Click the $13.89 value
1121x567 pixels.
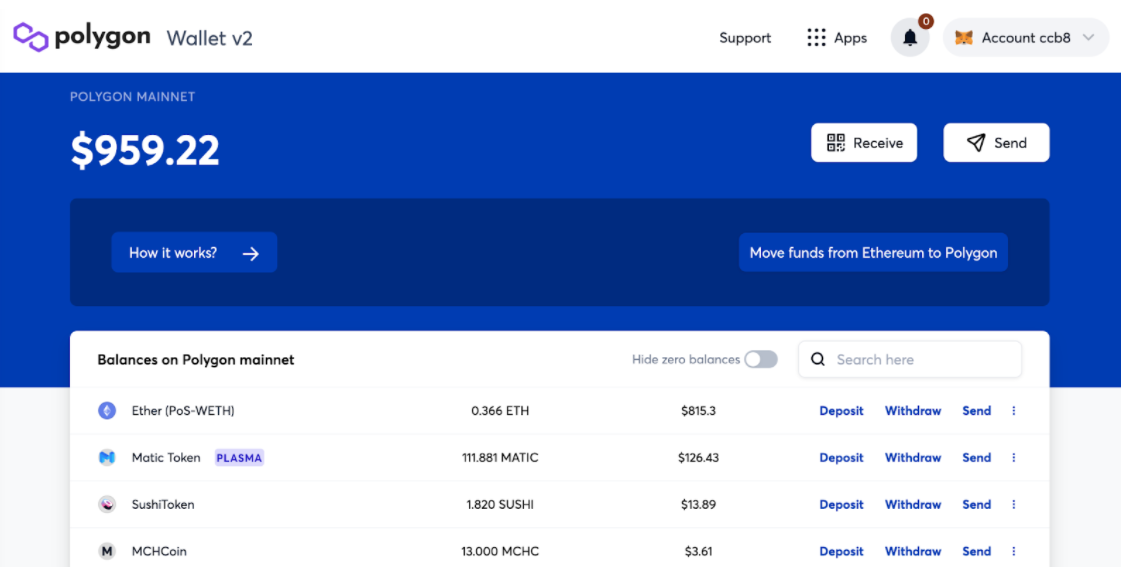[698, 504]
